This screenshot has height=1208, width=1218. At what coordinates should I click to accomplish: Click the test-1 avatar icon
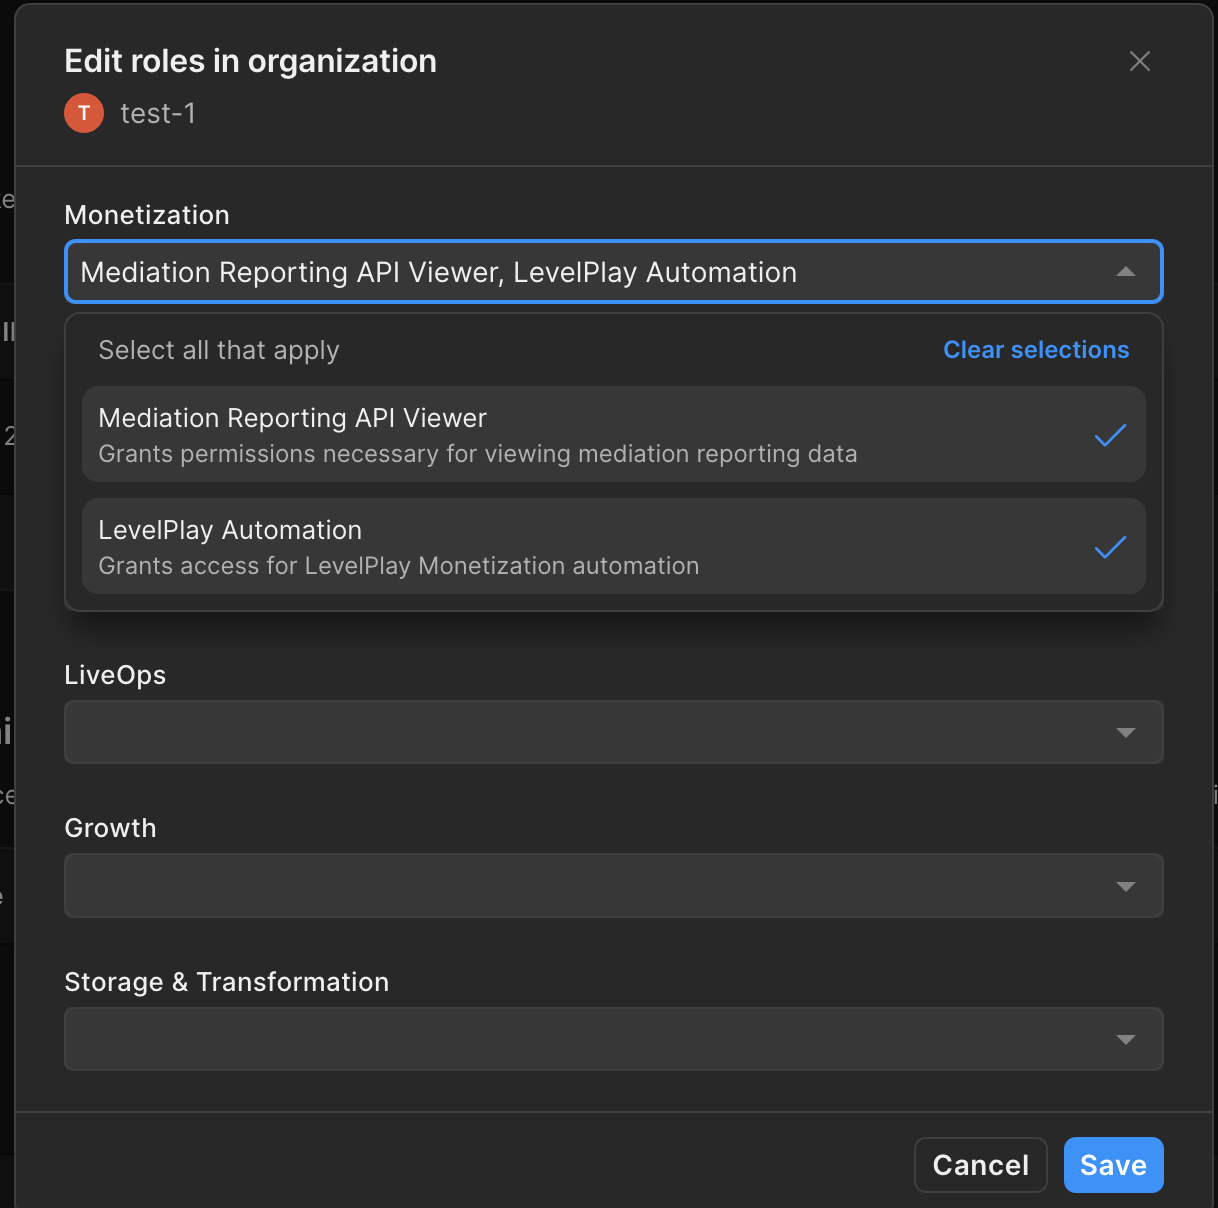click(84, 113)
